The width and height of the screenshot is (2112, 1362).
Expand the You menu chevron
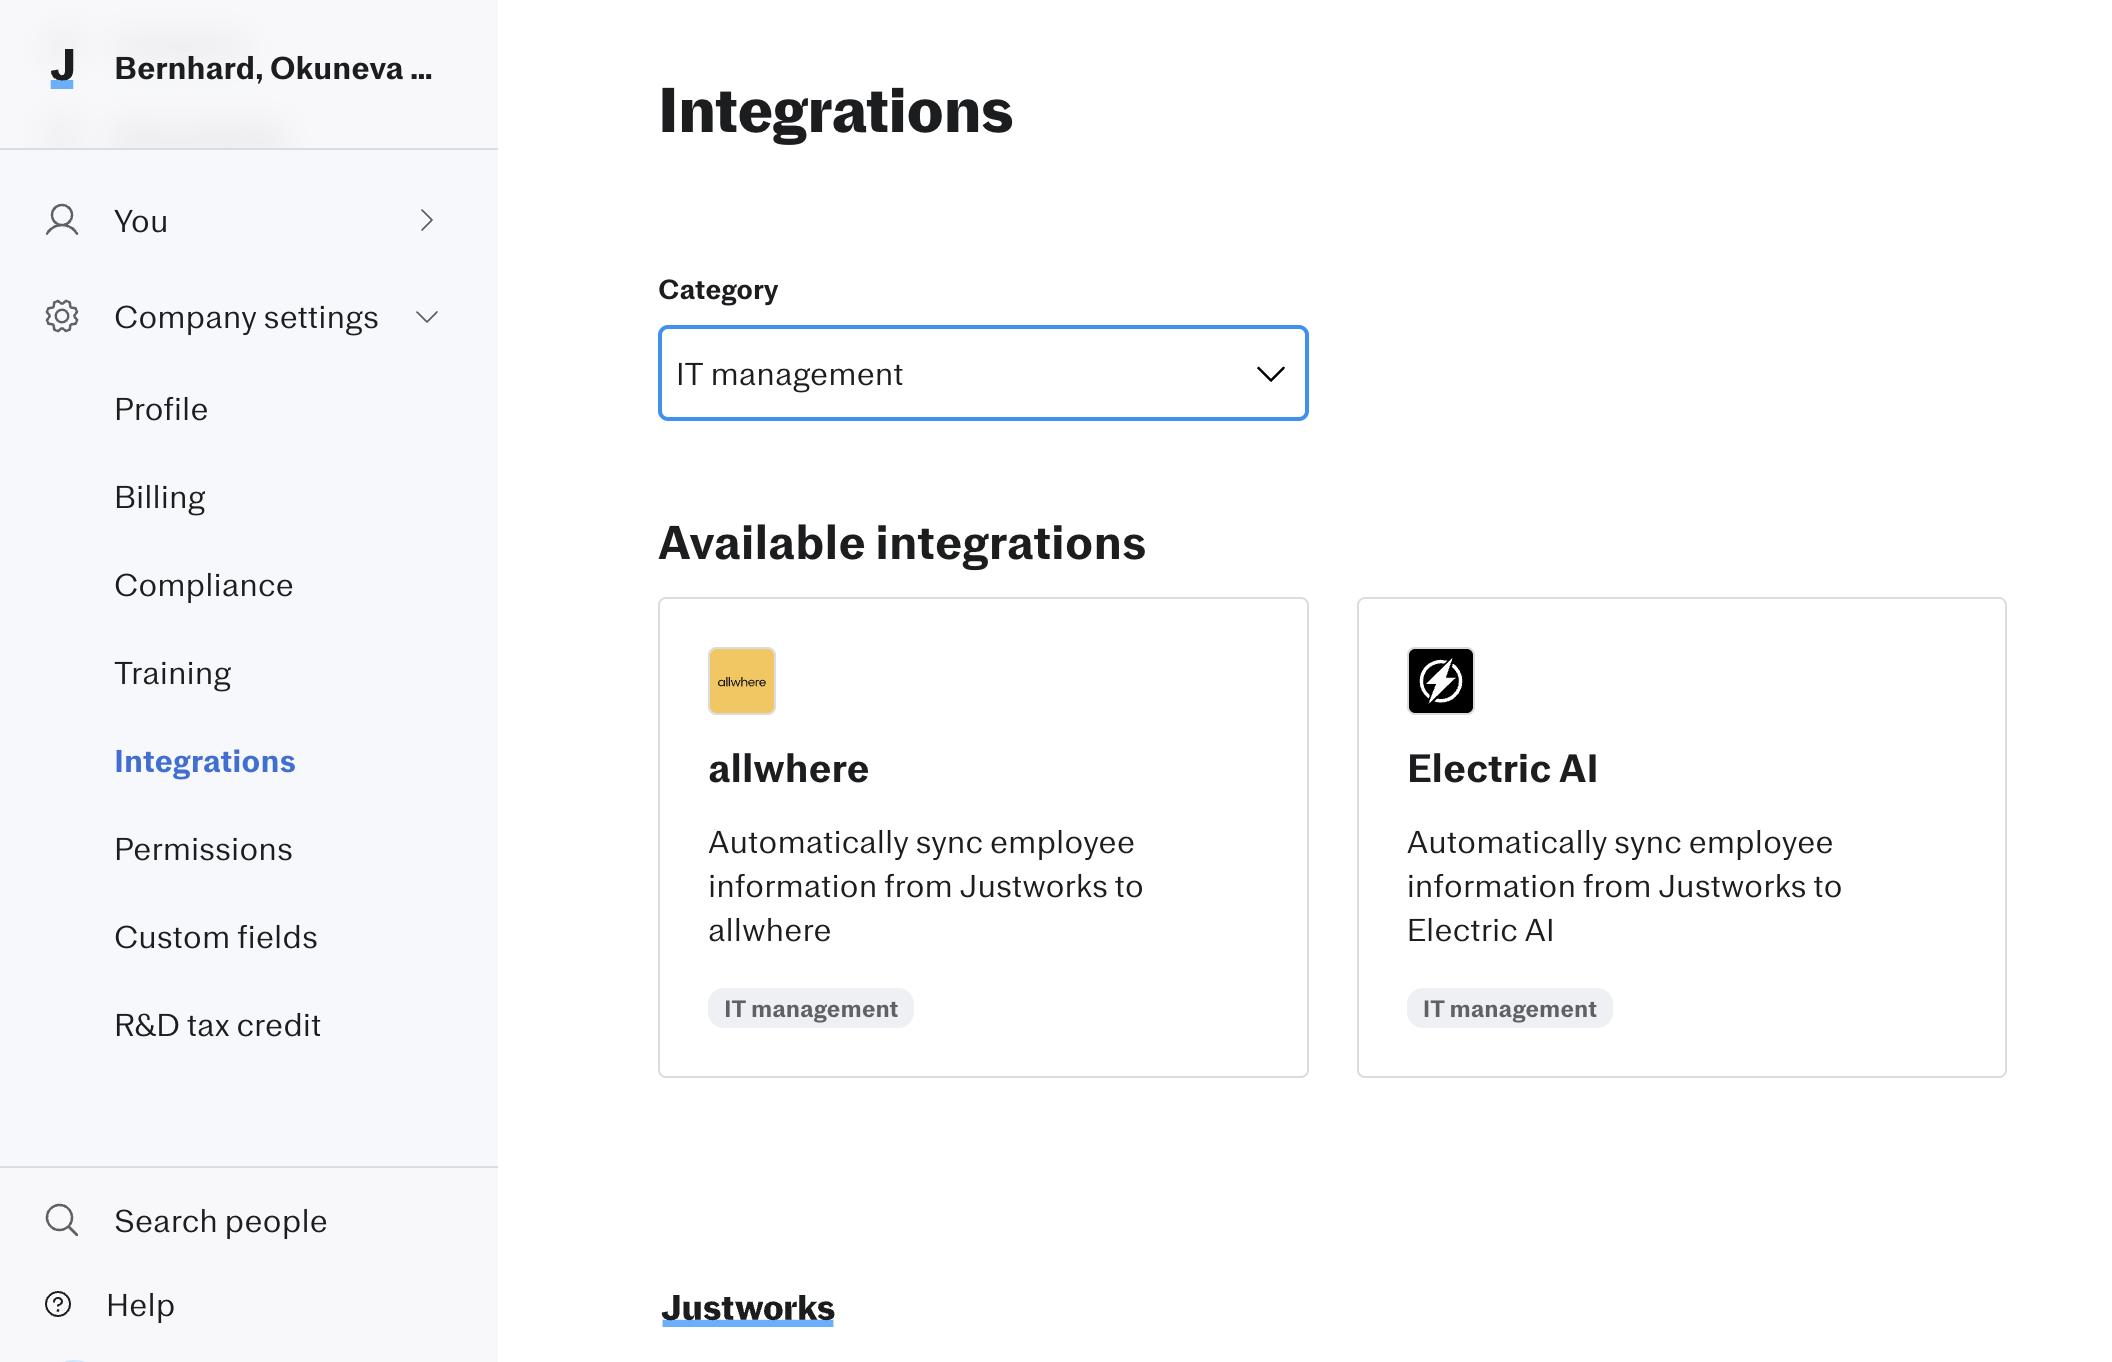tap(427, 220)
